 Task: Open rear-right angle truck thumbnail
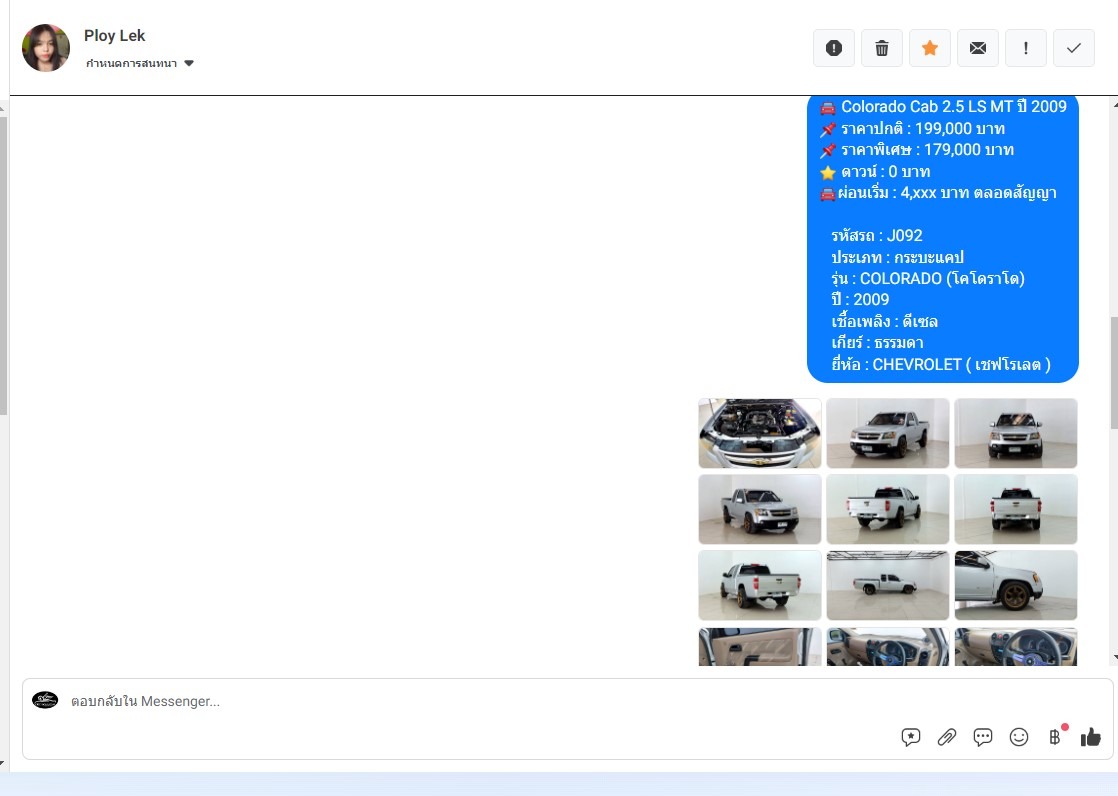pos(760,585)
